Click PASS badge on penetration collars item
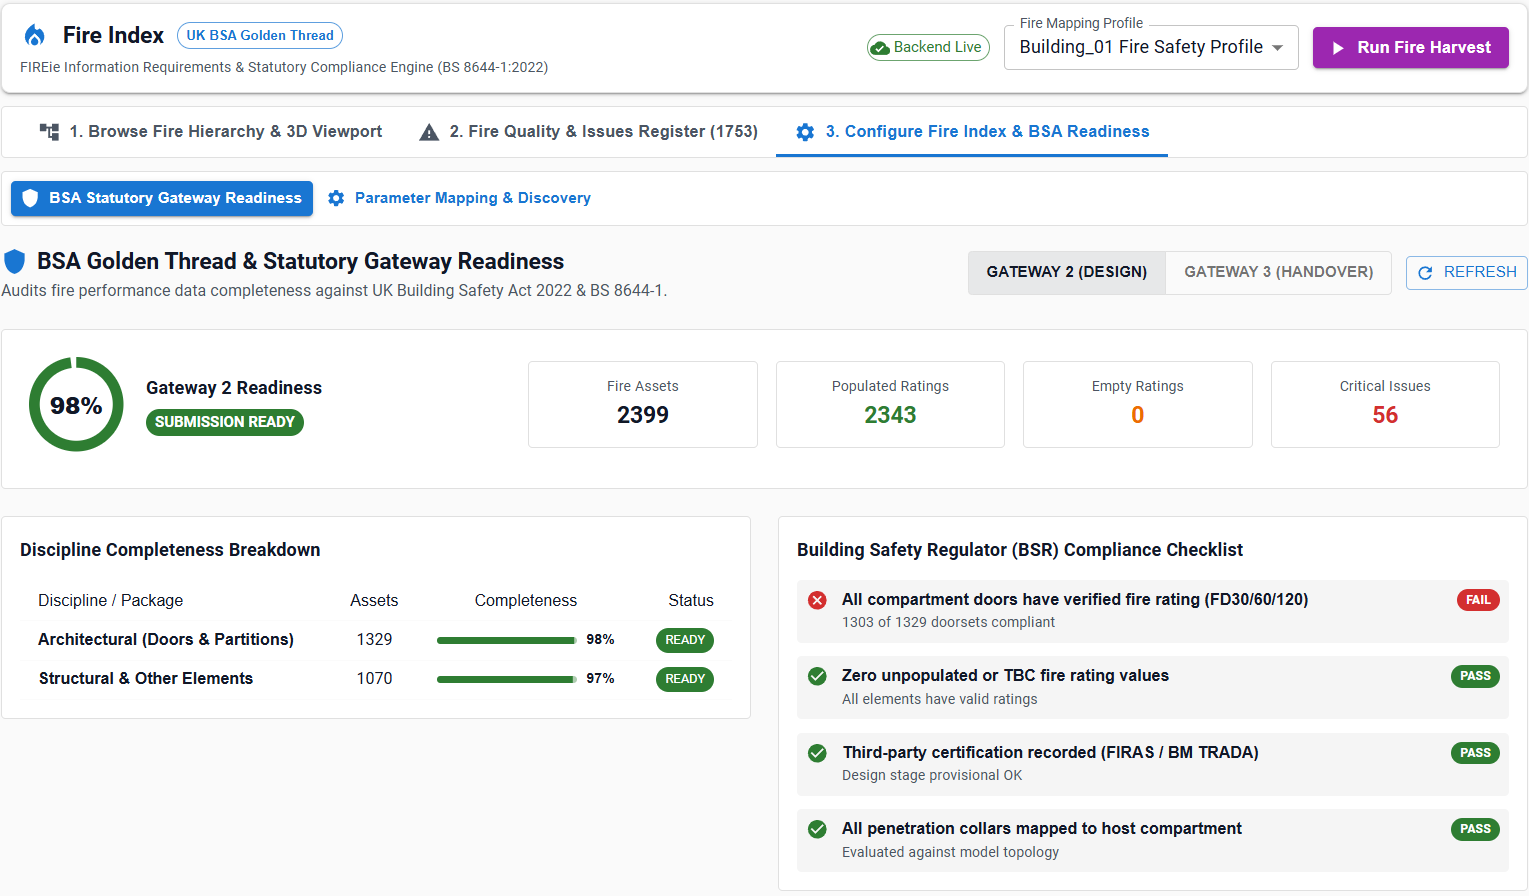The image size is (1529, 896). 1475,829
